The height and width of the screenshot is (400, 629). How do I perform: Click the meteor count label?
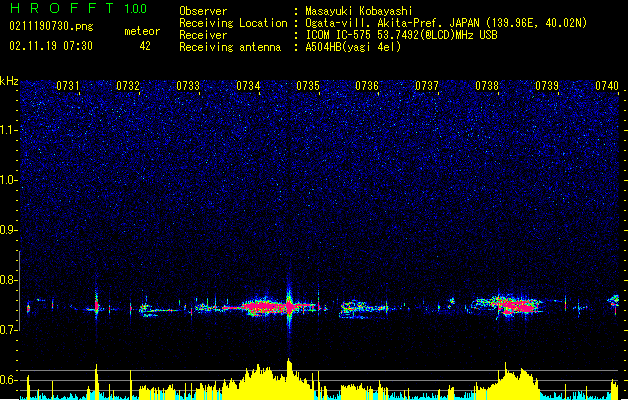point(142,31)
